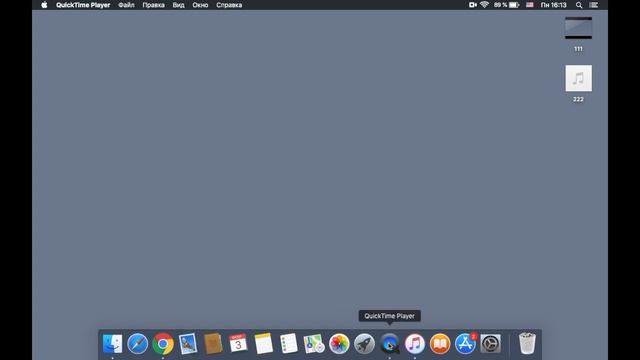Open Launchpad rocket icon
Image resolution: width=640 pixels, height=360 pixels.
(364, 344)
